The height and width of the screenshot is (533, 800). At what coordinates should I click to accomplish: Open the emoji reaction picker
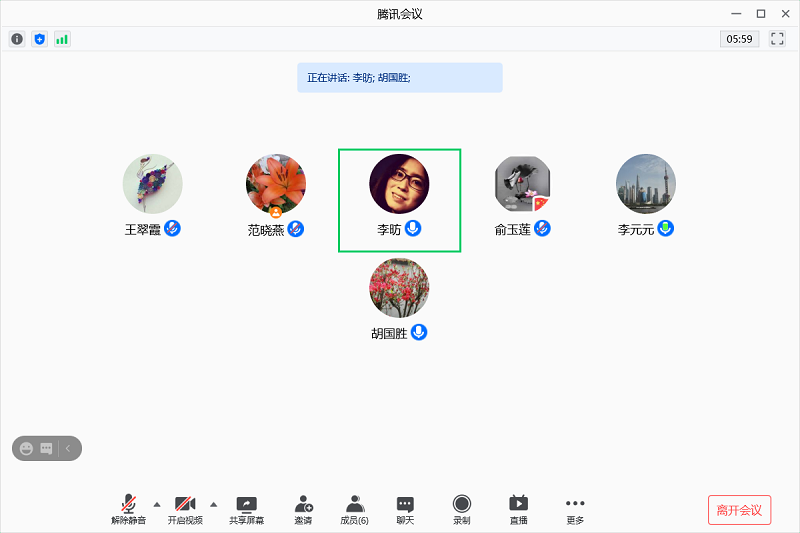(27, 449)
